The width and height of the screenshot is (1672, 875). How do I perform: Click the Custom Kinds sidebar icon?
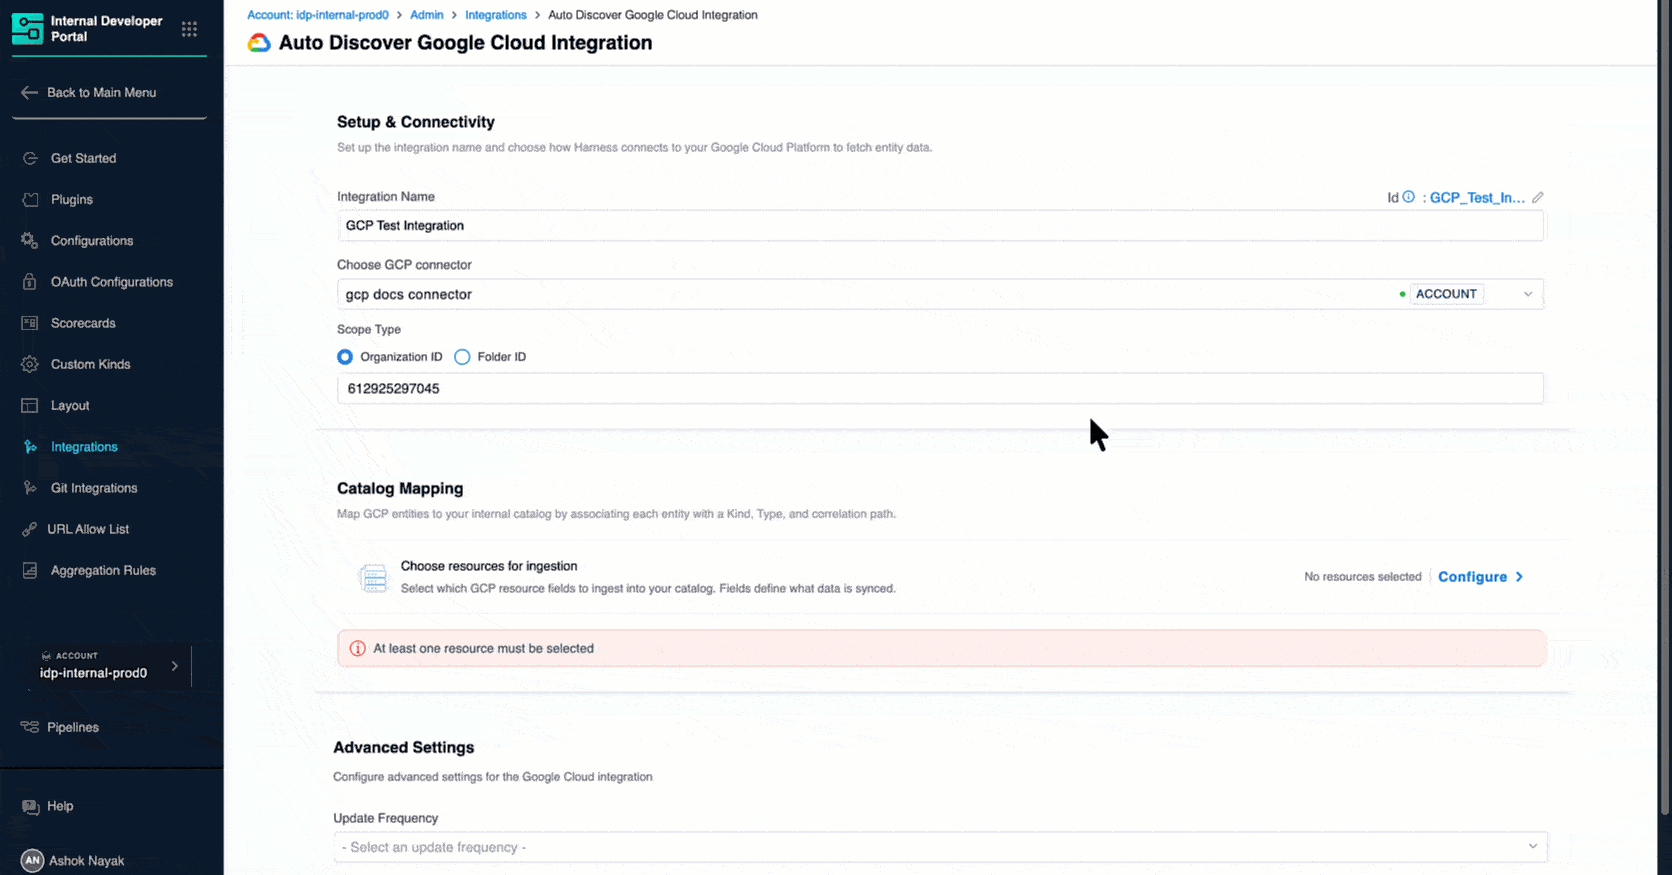pyautogui.click(x=30, y=364)
